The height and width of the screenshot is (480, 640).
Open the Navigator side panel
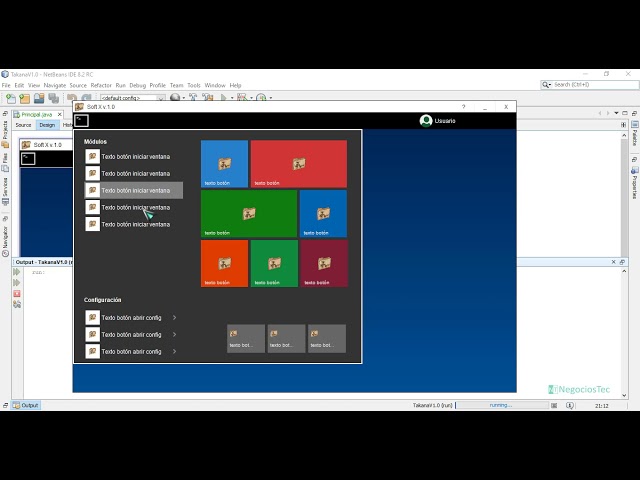(x=5, y=241)
